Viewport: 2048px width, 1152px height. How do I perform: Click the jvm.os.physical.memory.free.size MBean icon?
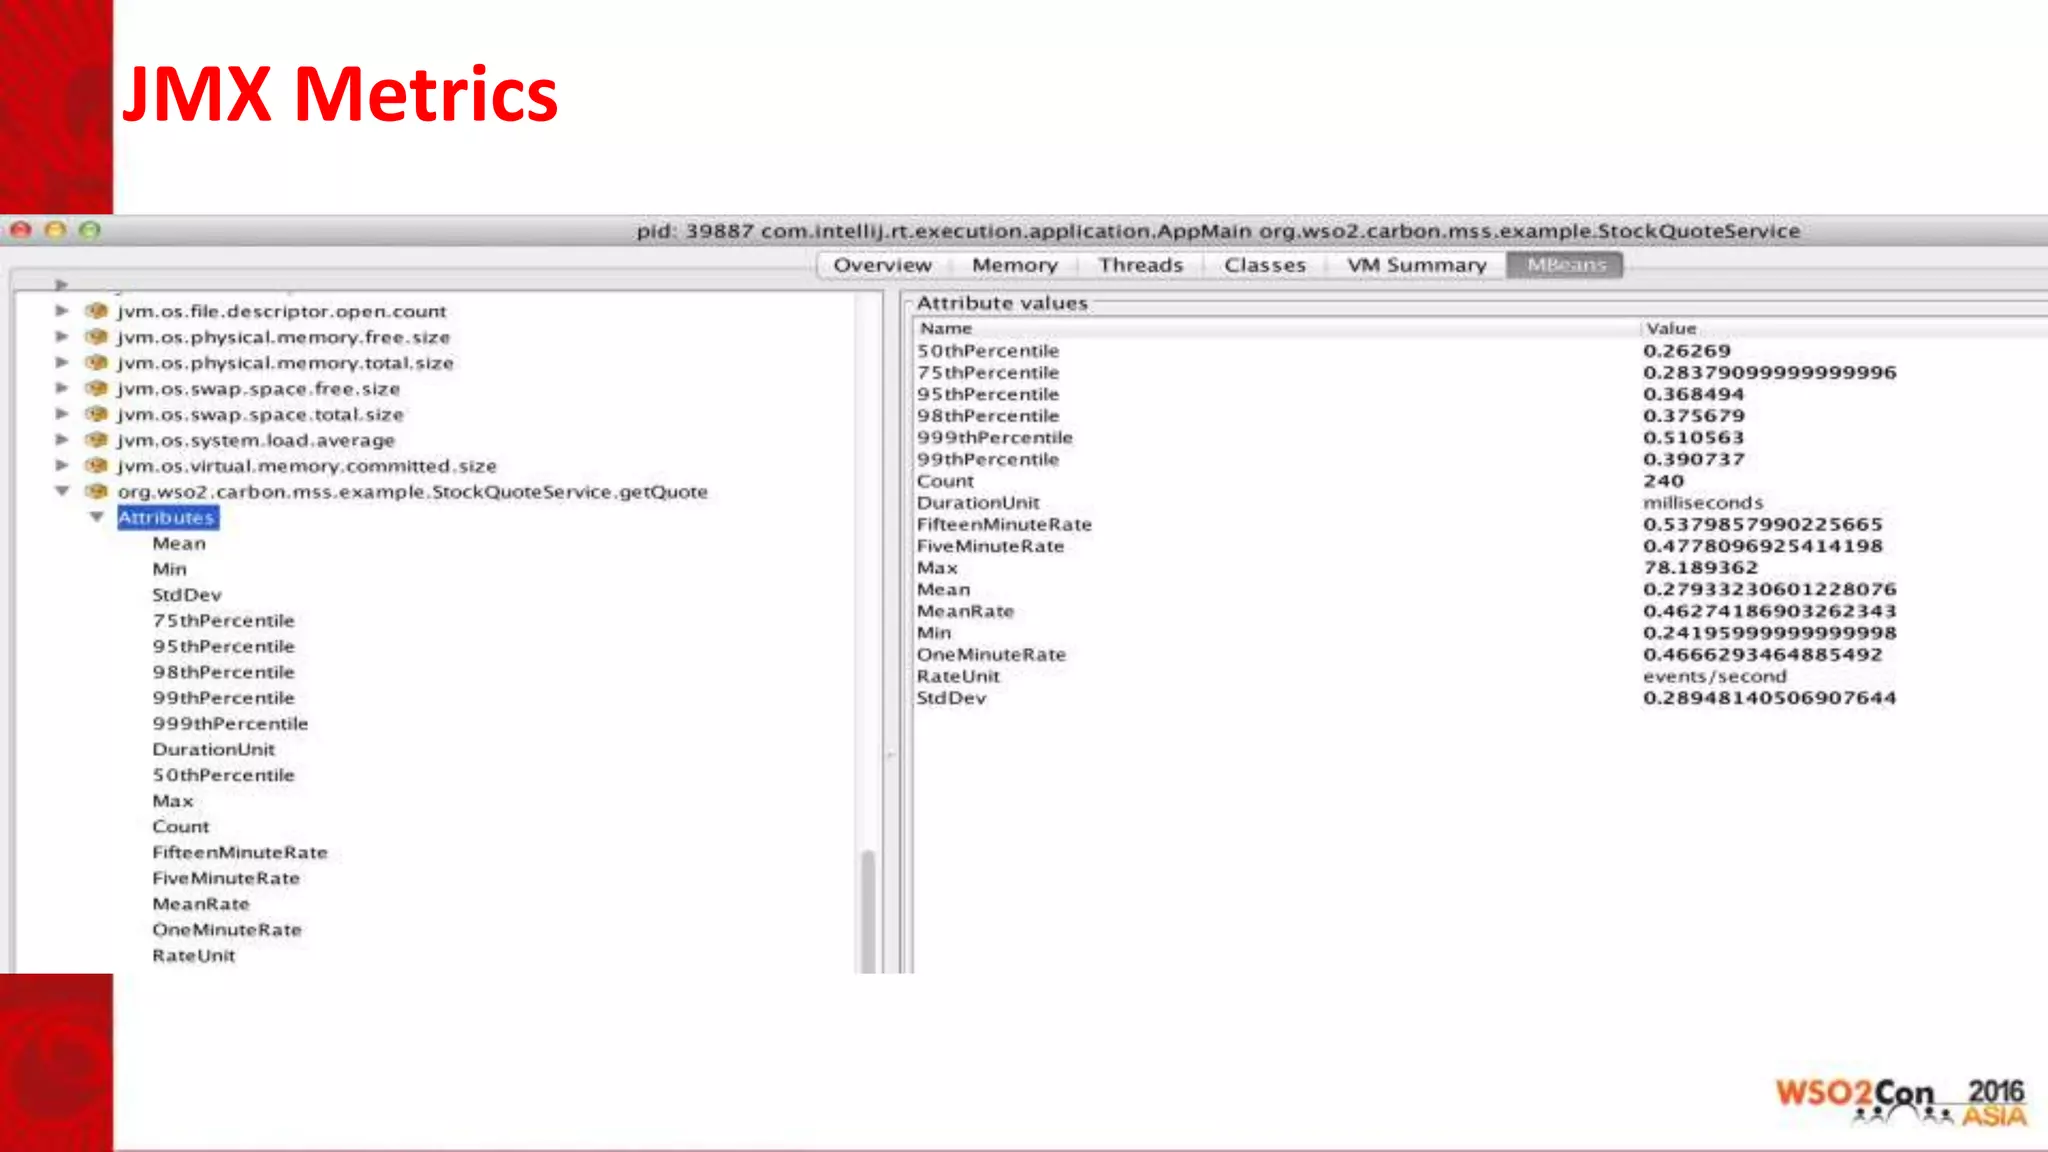[x=97, y=337]
